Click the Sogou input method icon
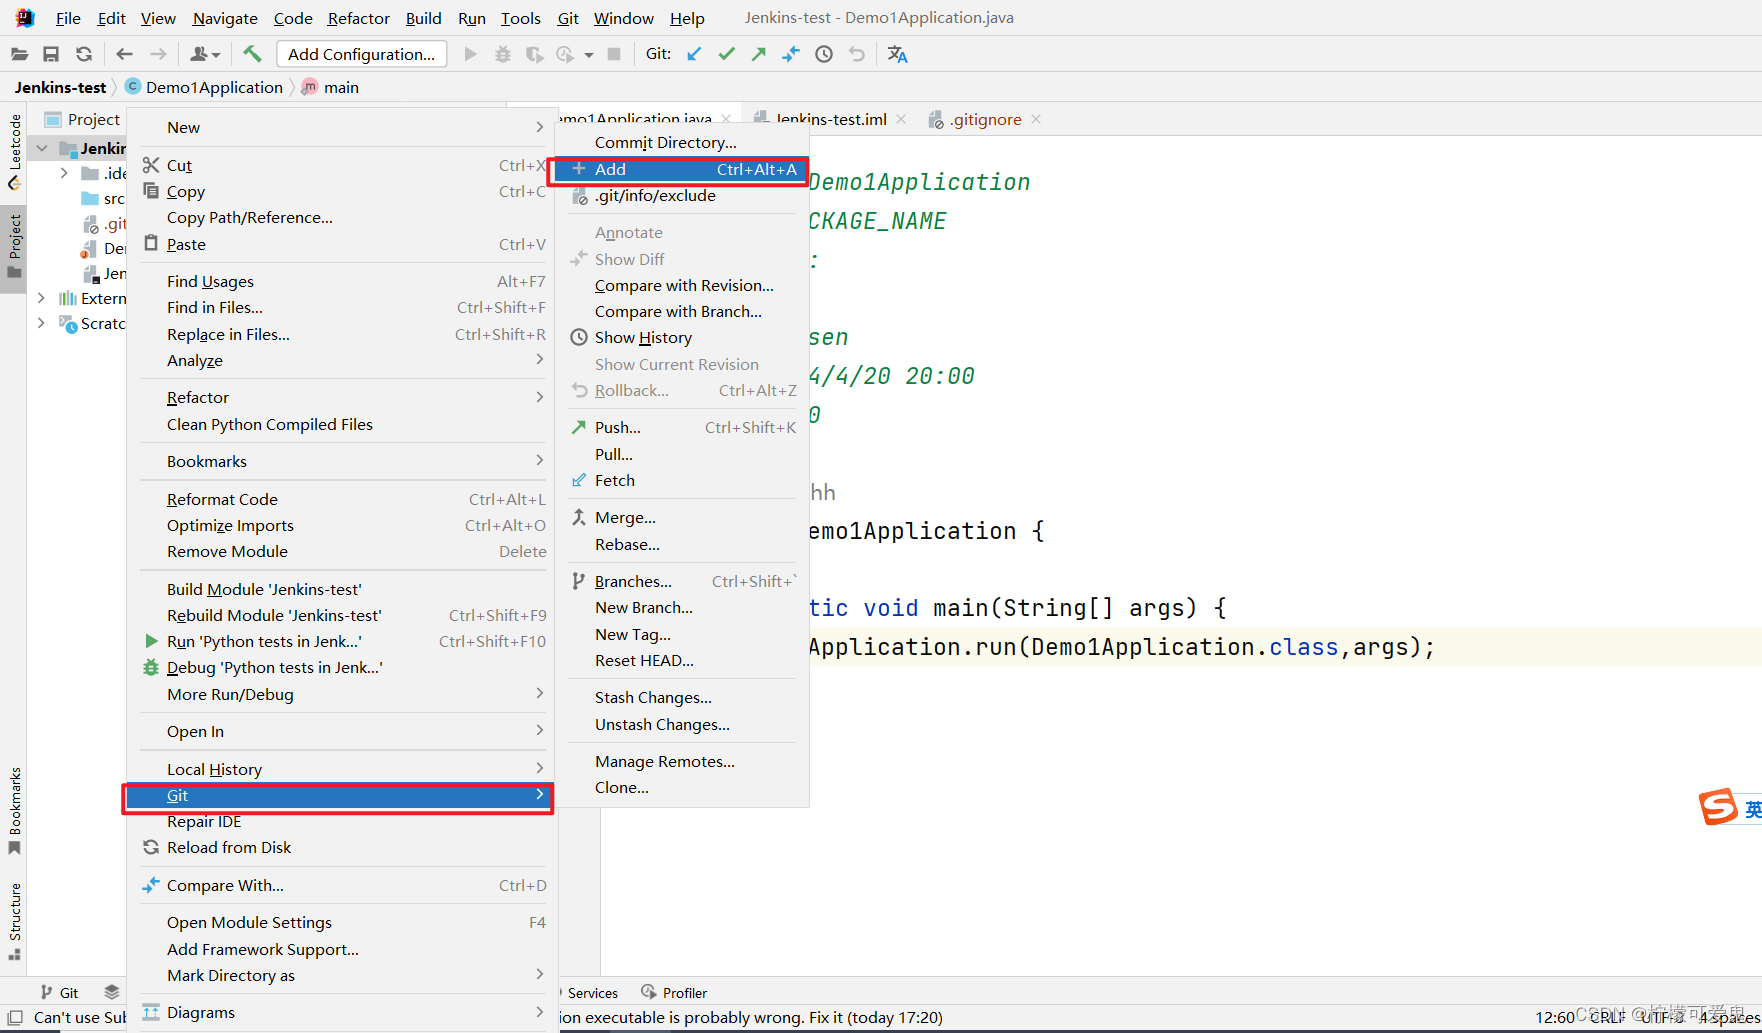Screen dimensions: 1762x1033 (1718, 806)
